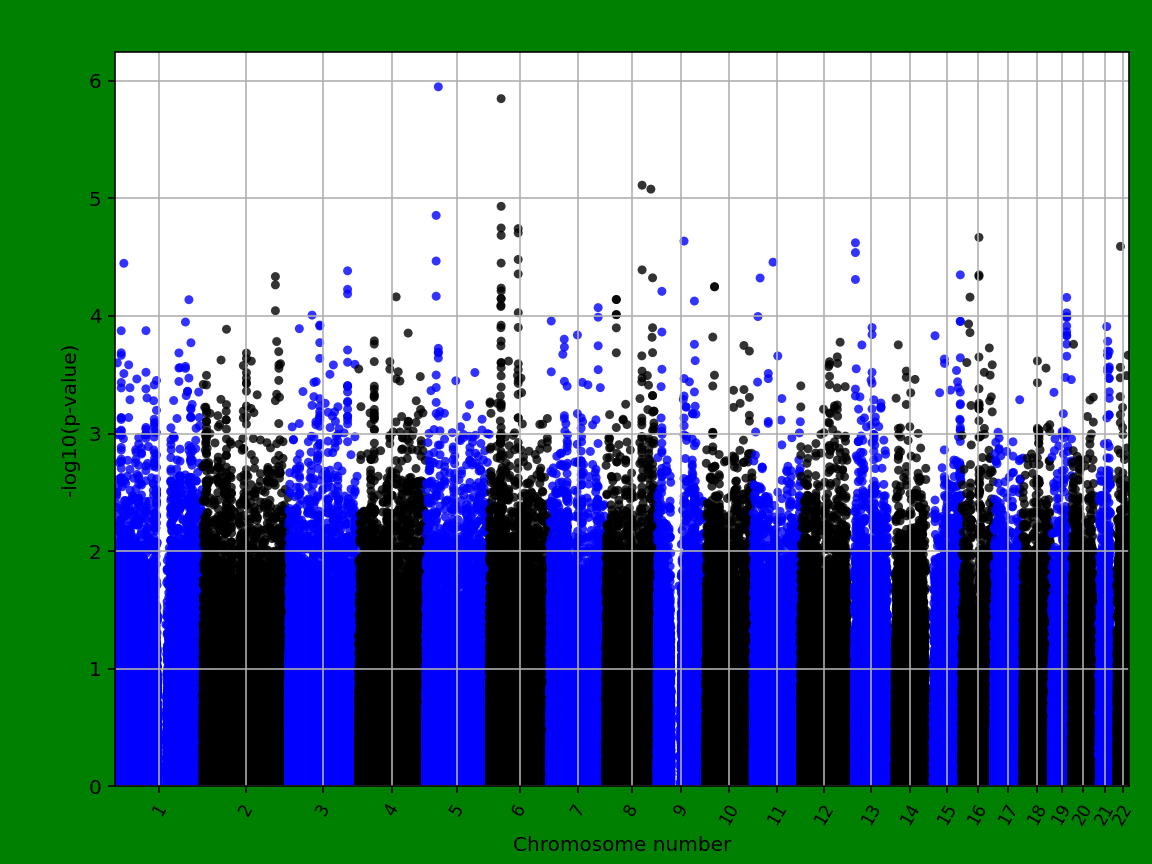Select the blue point near 4.6 above chromosome 13
The image size is (1152, 864).
tap(855, 243)
